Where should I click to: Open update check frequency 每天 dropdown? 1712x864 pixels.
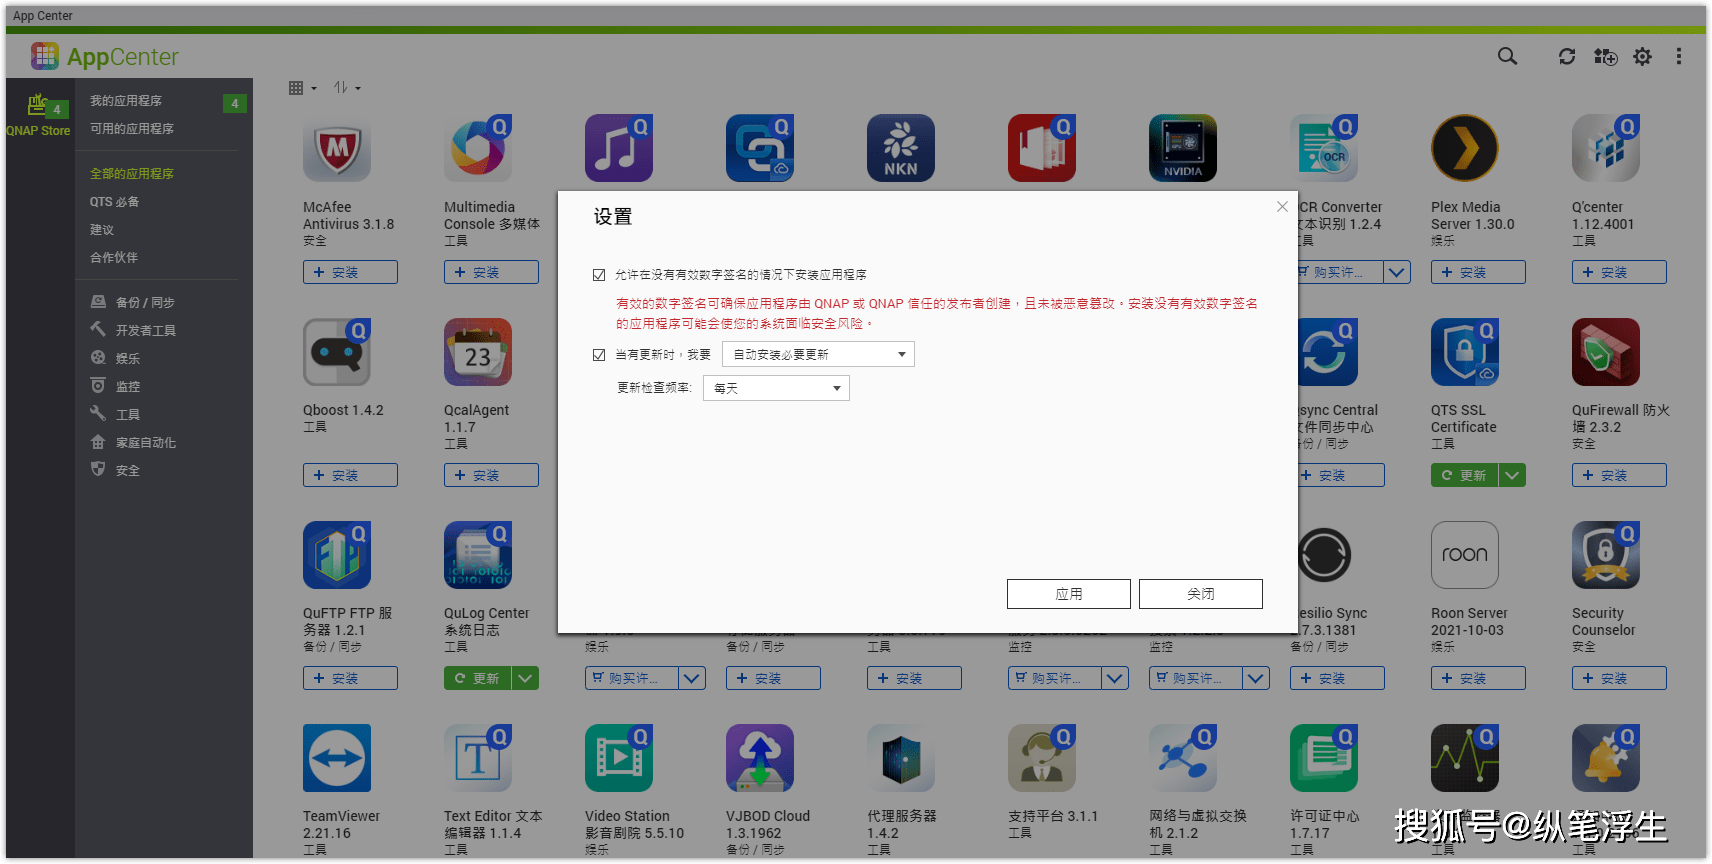coord(776,388)
